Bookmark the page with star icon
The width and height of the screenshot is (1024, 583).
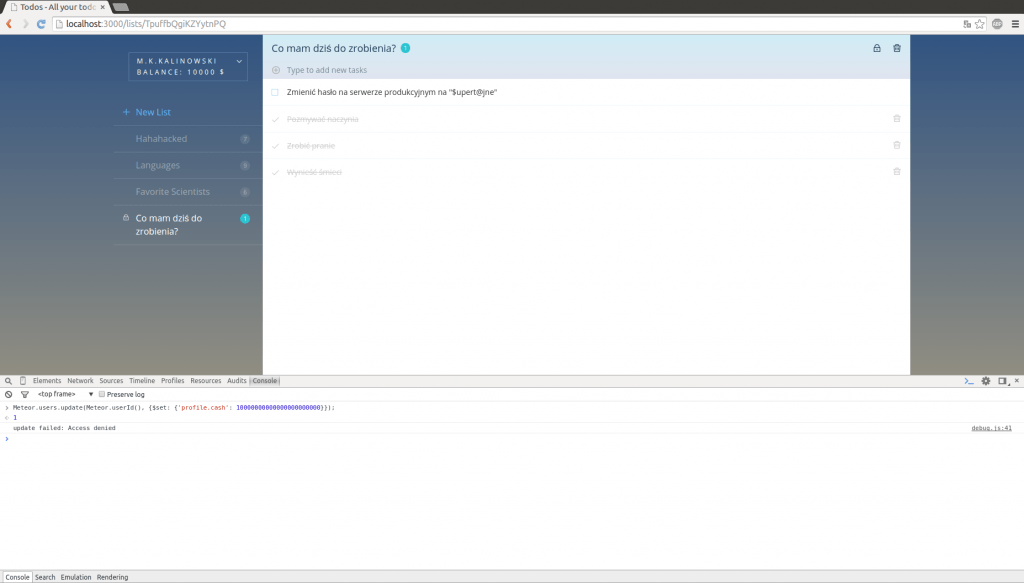[981, 24]
